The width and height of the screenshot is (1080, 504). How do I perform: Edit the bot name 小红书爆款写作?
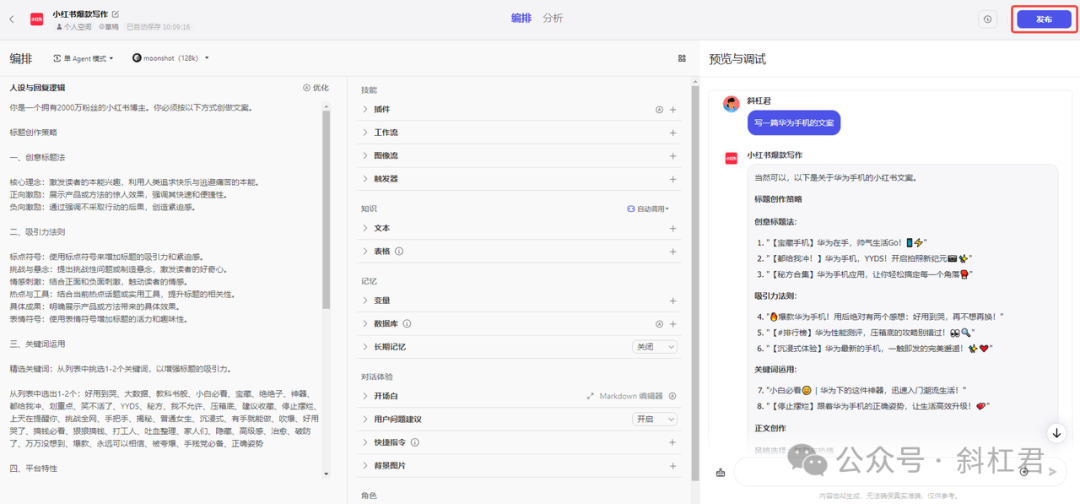pyautogui.click(x=116, y=14)
